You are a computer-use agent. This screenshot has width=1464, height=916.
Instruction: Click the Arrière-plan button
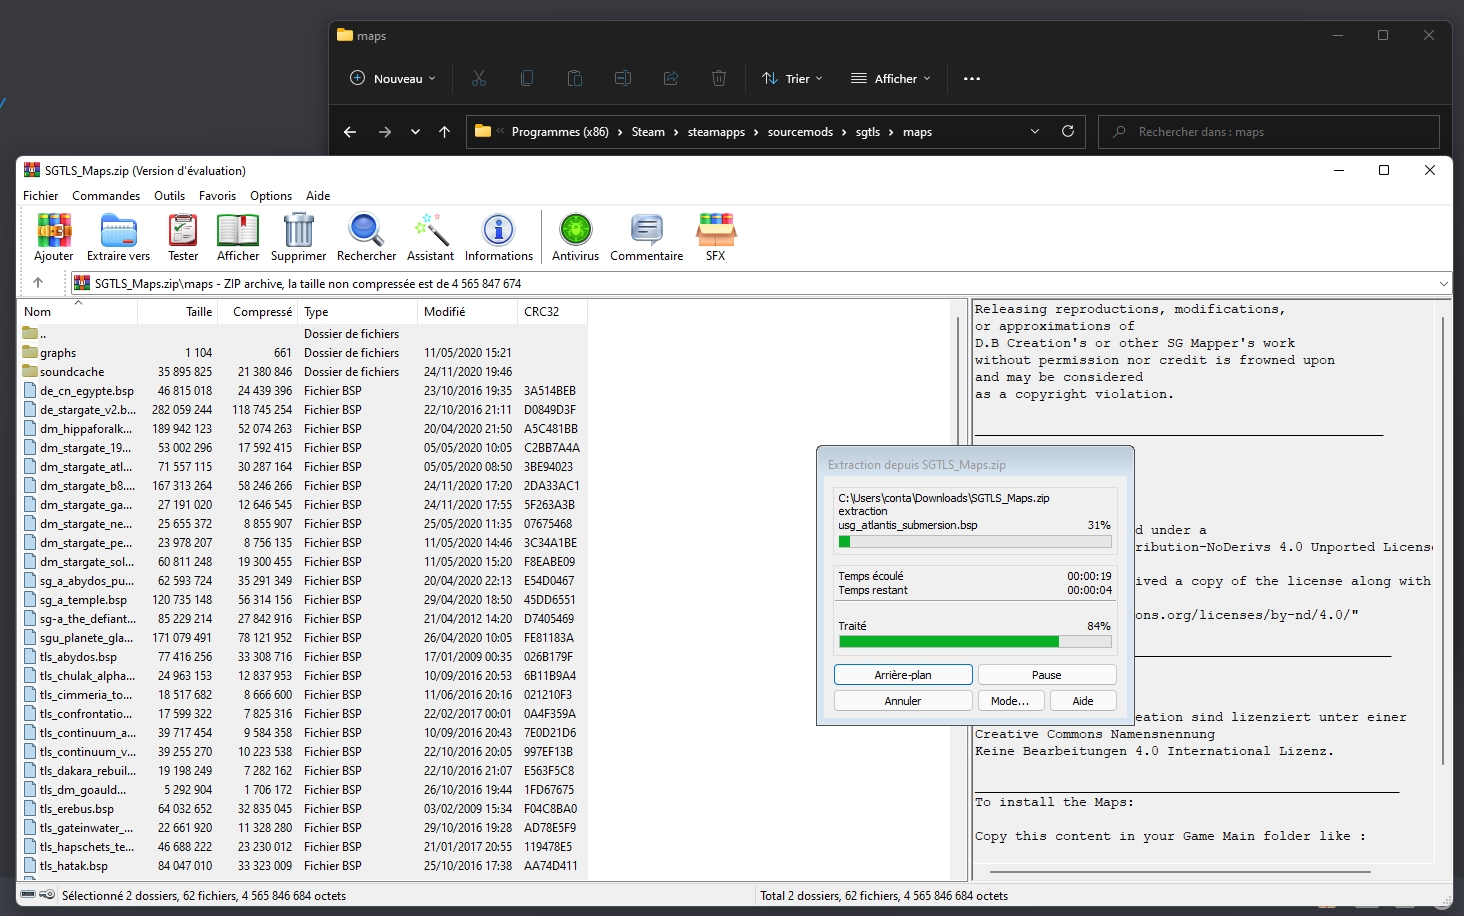[903, 675]
